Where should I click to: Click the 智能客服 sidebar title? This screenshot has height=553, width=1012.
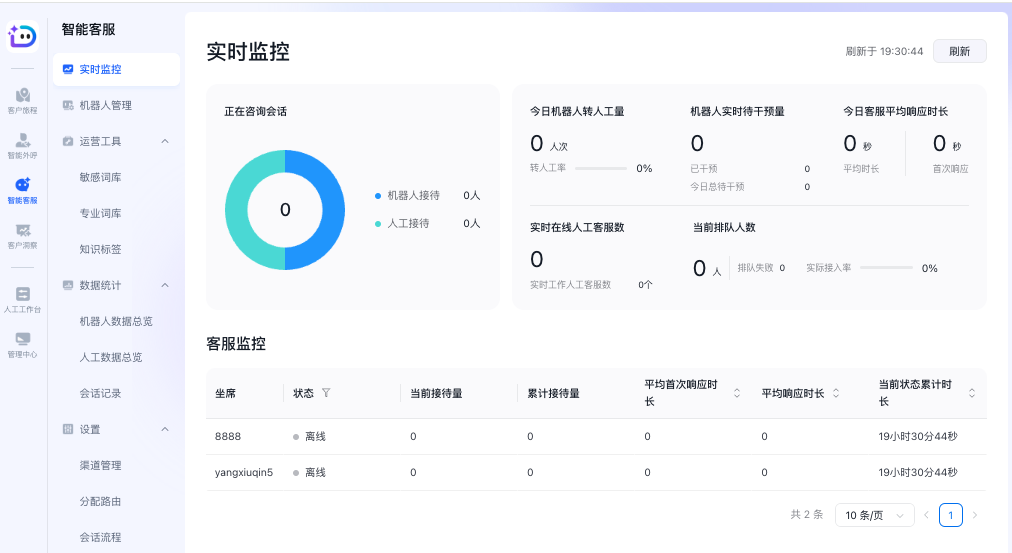(x=88, y=30)
